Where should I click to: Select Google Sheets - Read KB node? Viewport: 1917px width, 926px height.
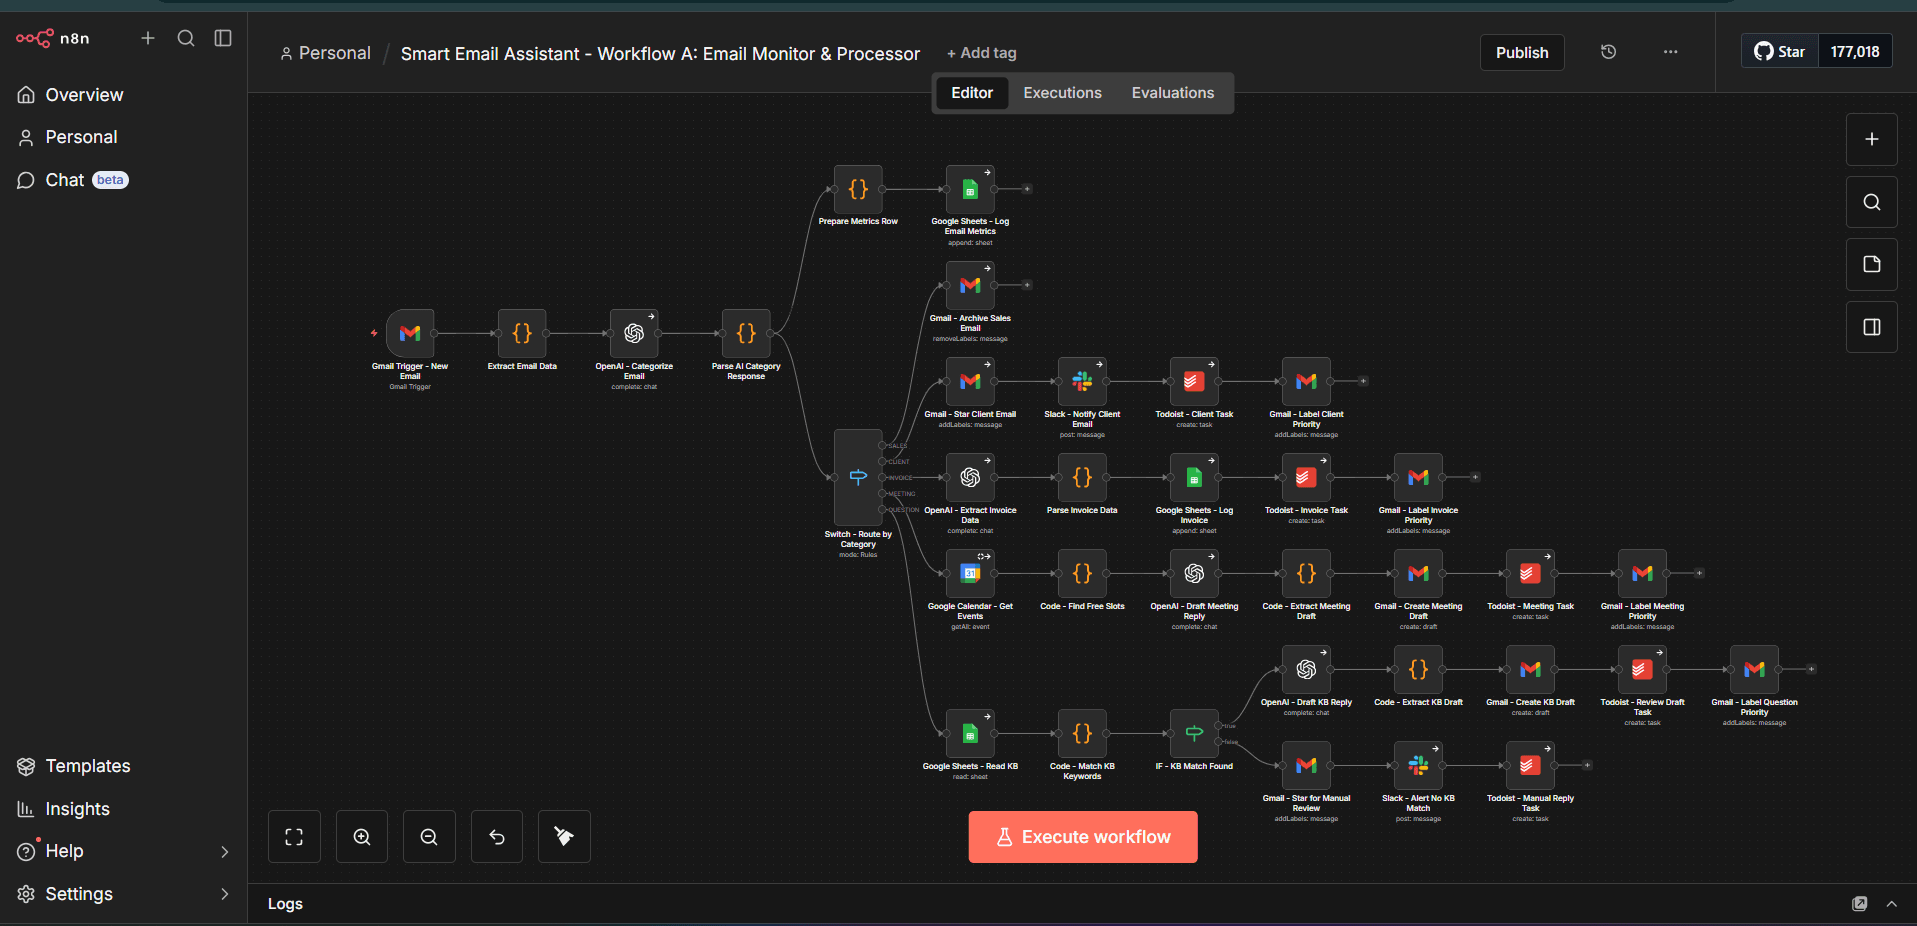coord(970,733)
